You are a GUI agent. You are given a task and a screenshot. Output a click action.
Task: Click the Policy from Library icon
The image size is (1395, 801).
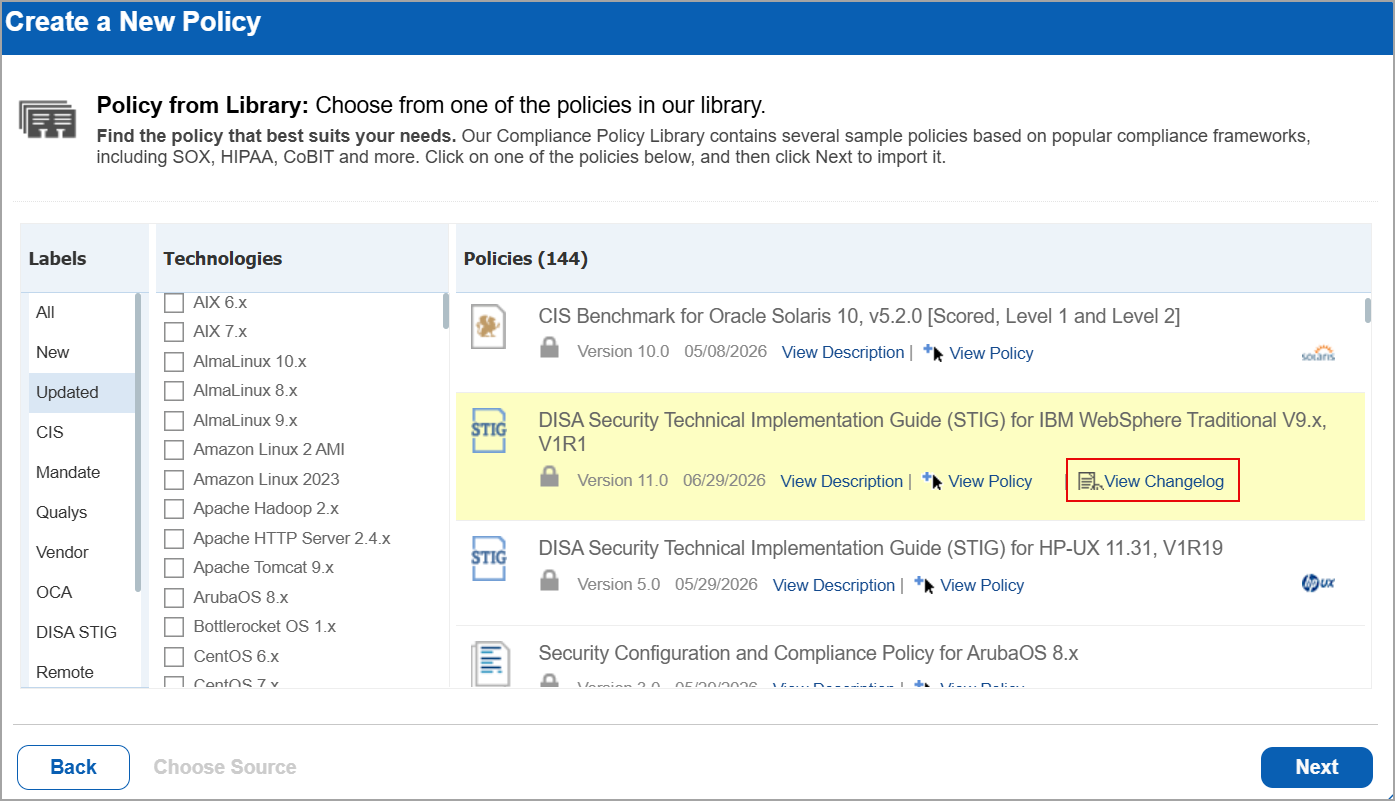[47, 119]
